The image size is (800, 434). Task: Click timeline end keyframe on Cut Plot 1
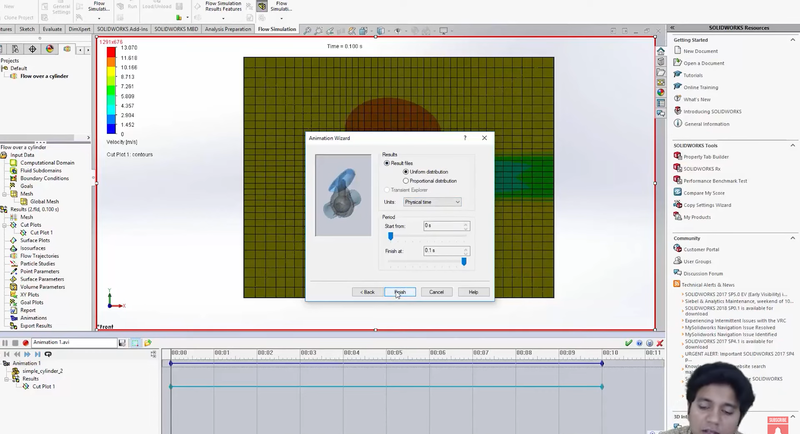(x=602, y=387)
